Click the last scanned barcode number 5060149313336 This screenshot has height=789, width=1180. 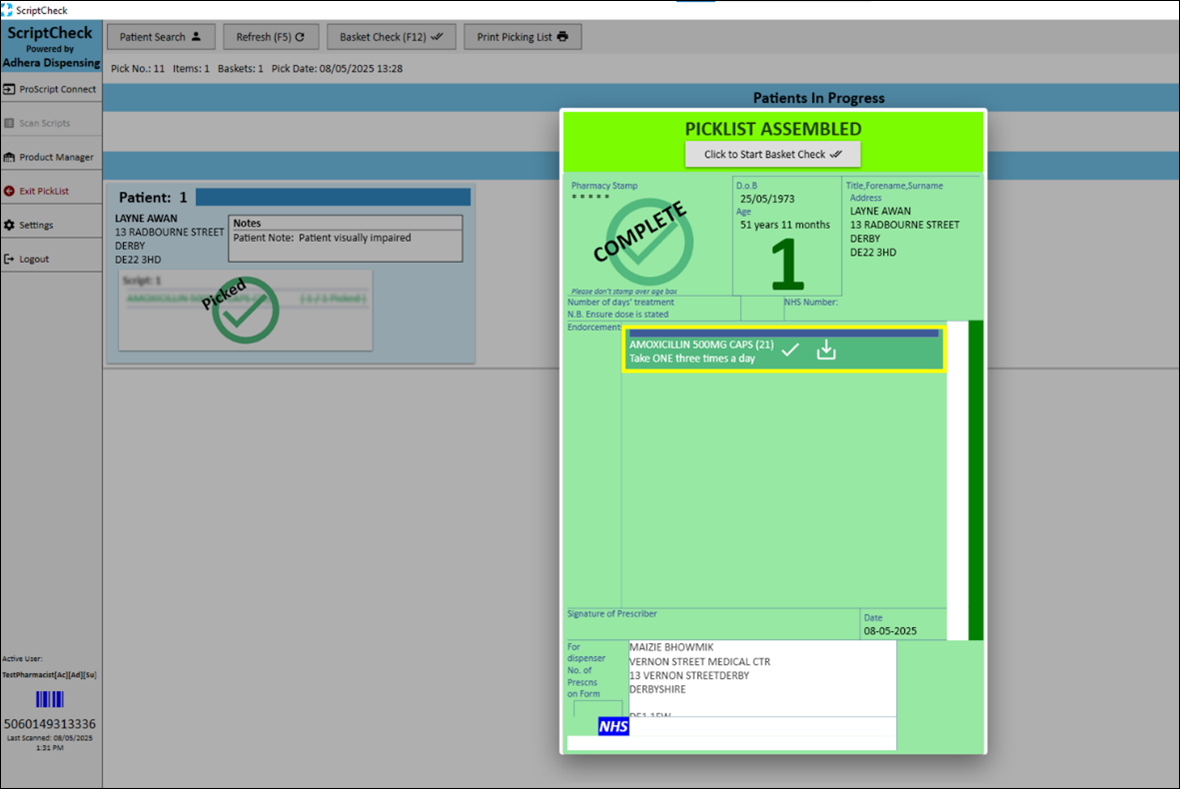[x=50, y=724]
